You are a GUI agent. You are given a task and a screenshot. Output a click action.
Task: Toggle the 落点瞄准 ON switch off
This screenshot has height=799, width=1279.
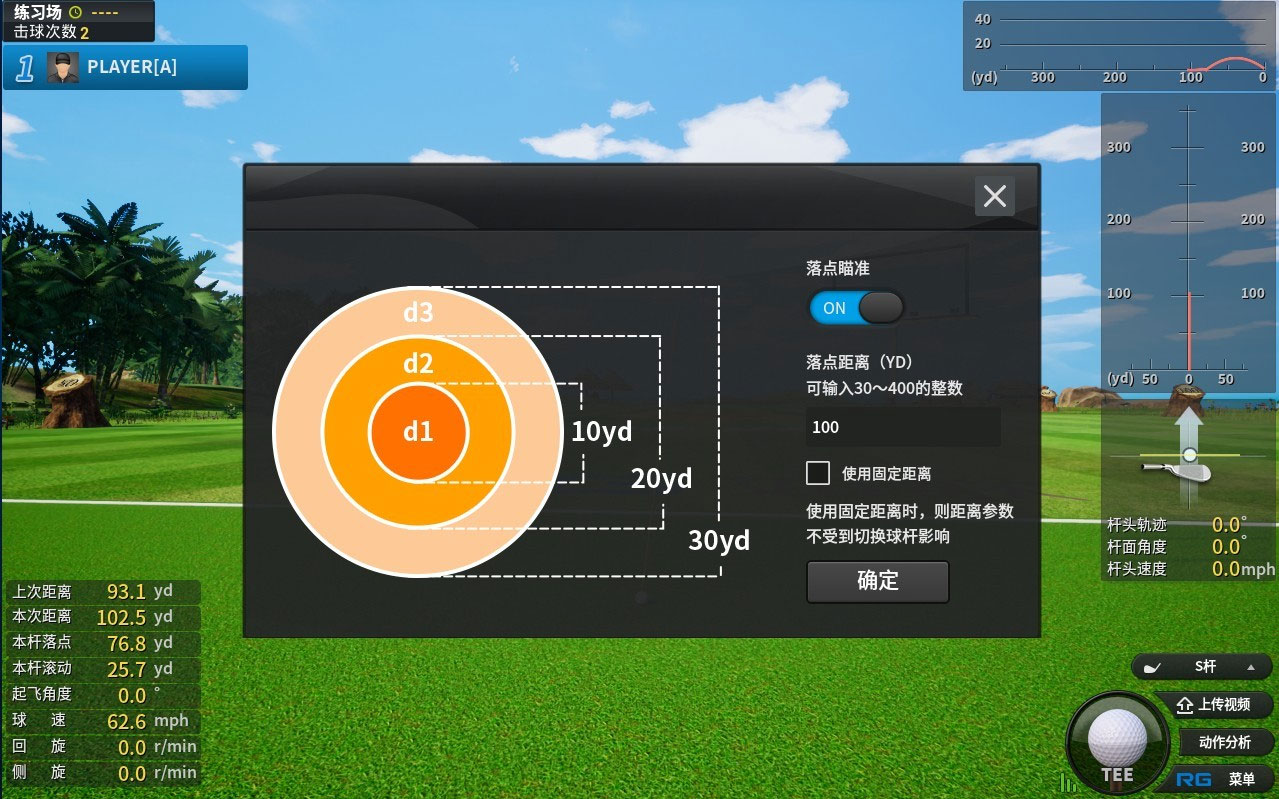click(856, 308)
